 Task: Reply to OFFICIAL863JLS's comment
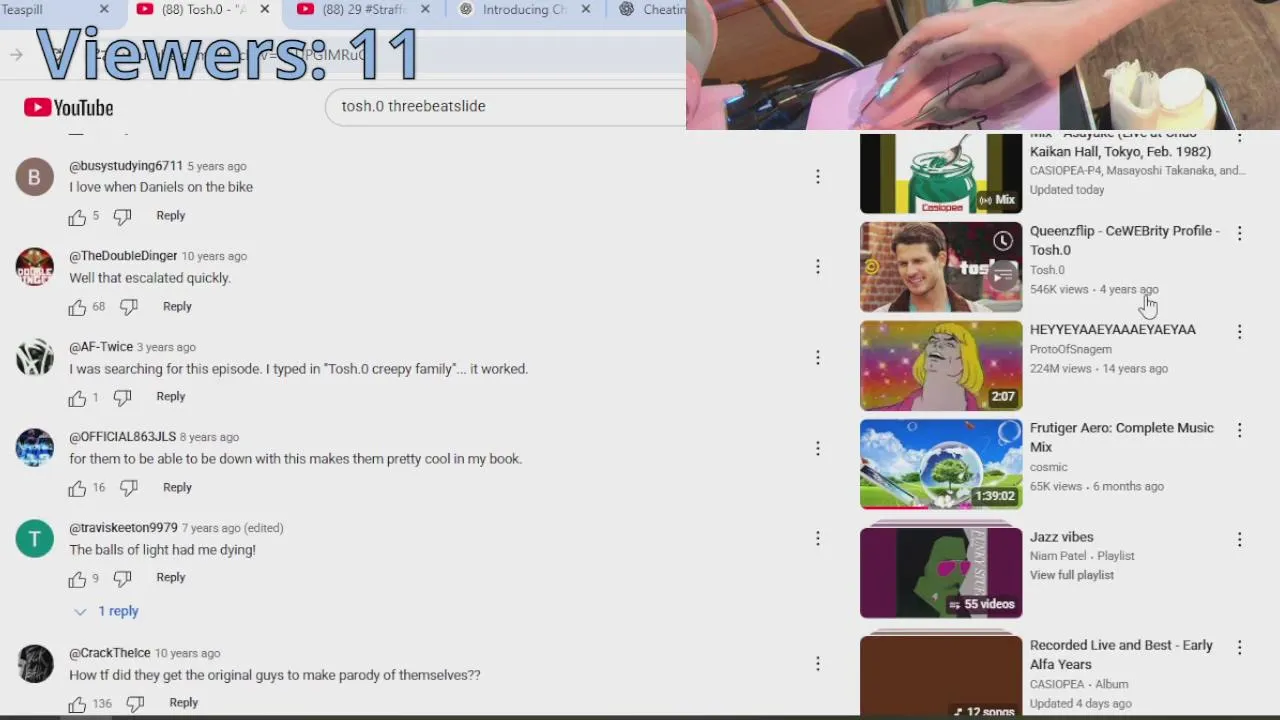pyautogui.click(x=177, y=488)
